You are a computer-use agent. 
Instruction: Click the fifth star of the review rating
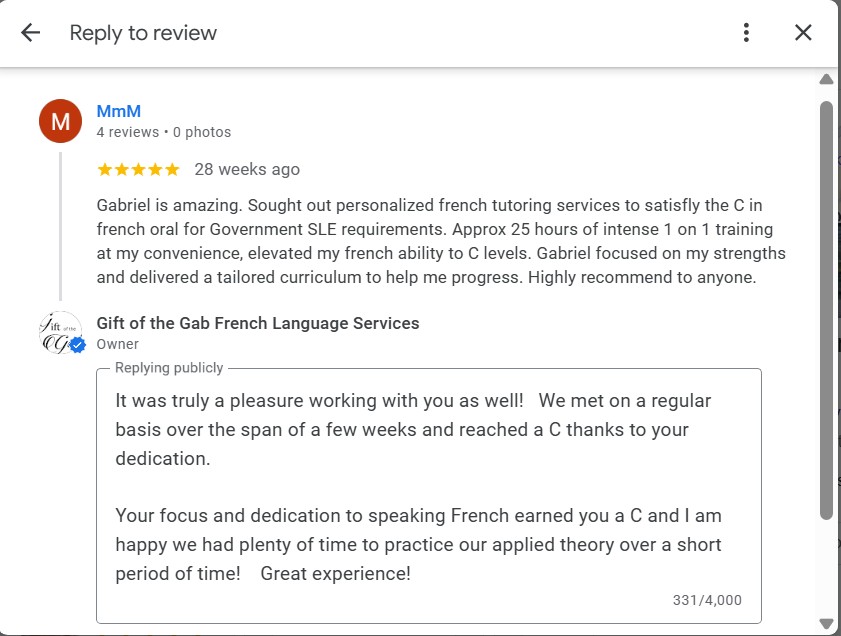tap(173, 169)
